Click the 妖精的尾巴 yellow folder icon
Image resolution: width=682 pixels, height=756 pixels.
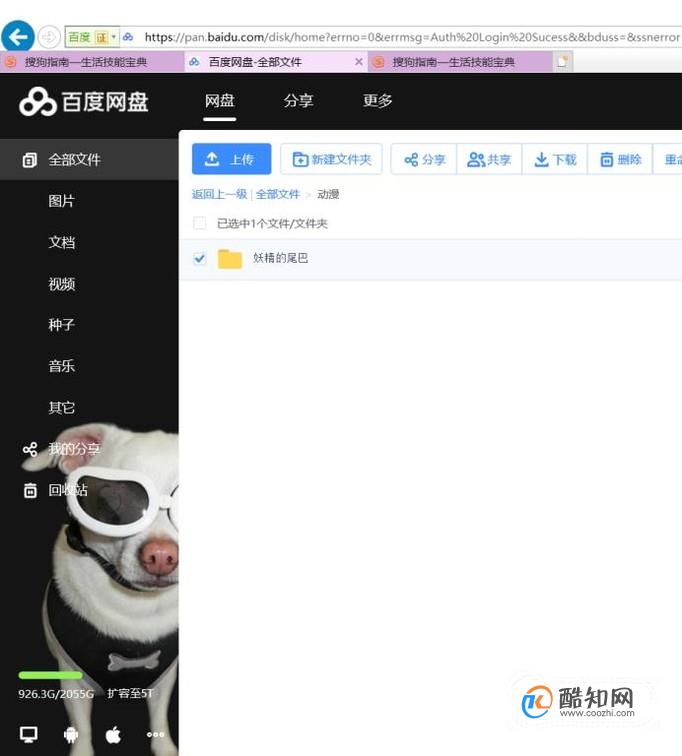(230, 259)
